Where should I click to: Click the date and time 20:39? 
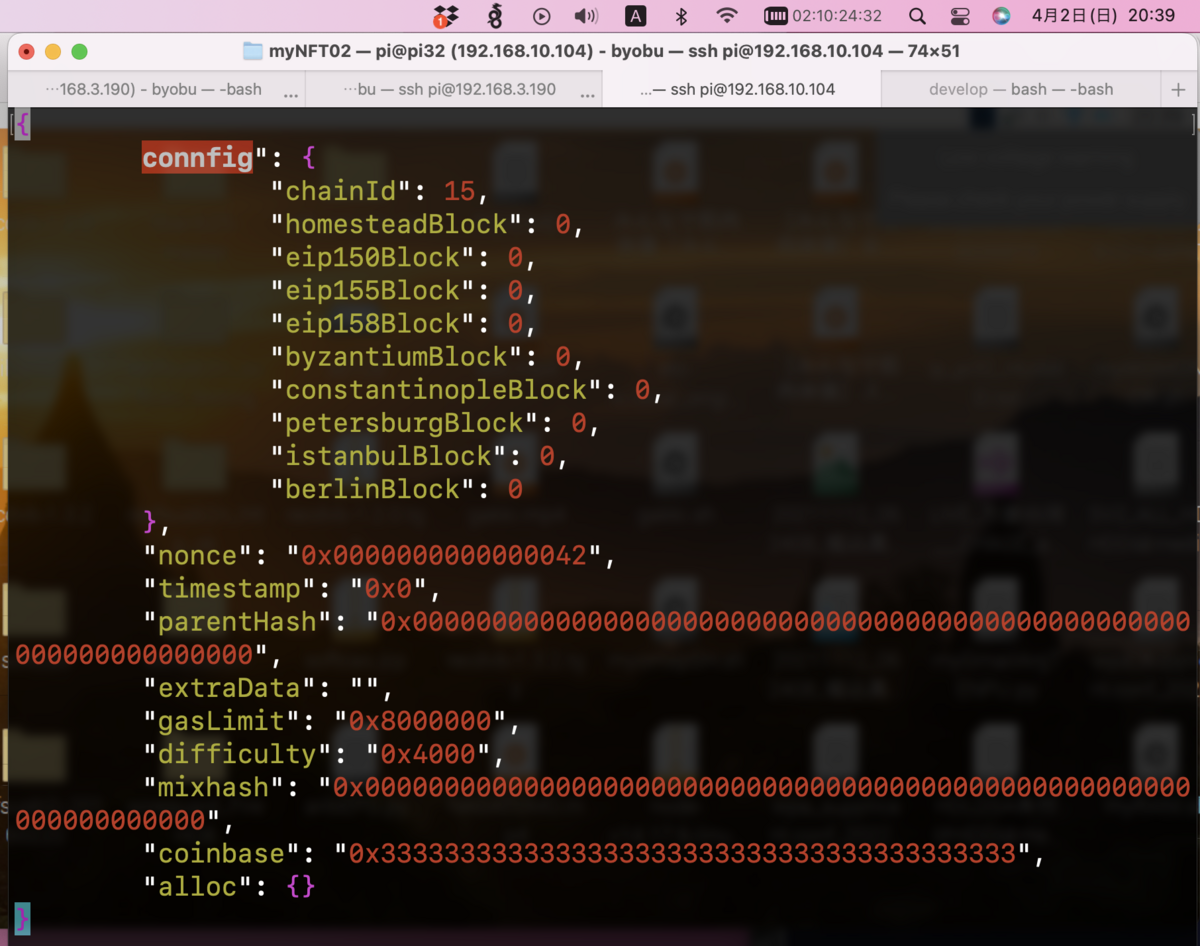[x=1103, y=16]
